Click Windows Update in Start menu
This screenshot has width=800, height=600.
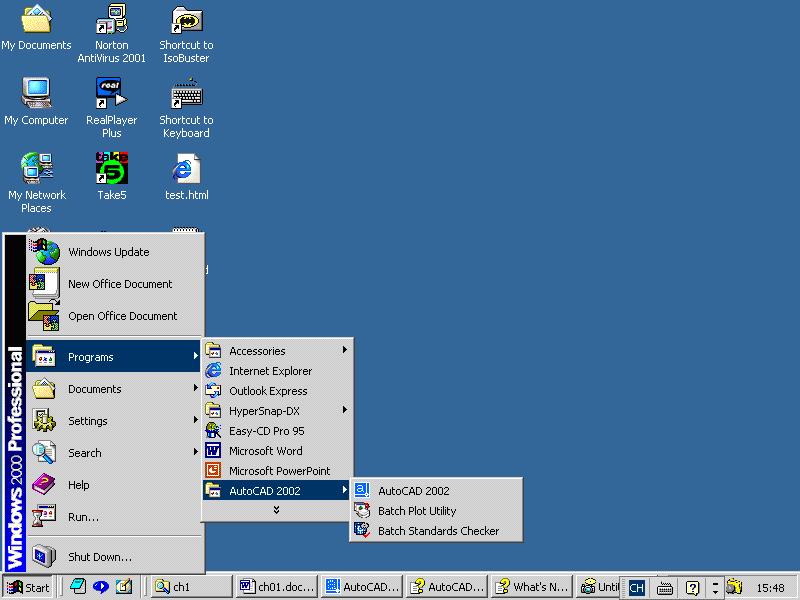(x=115, y=252)
